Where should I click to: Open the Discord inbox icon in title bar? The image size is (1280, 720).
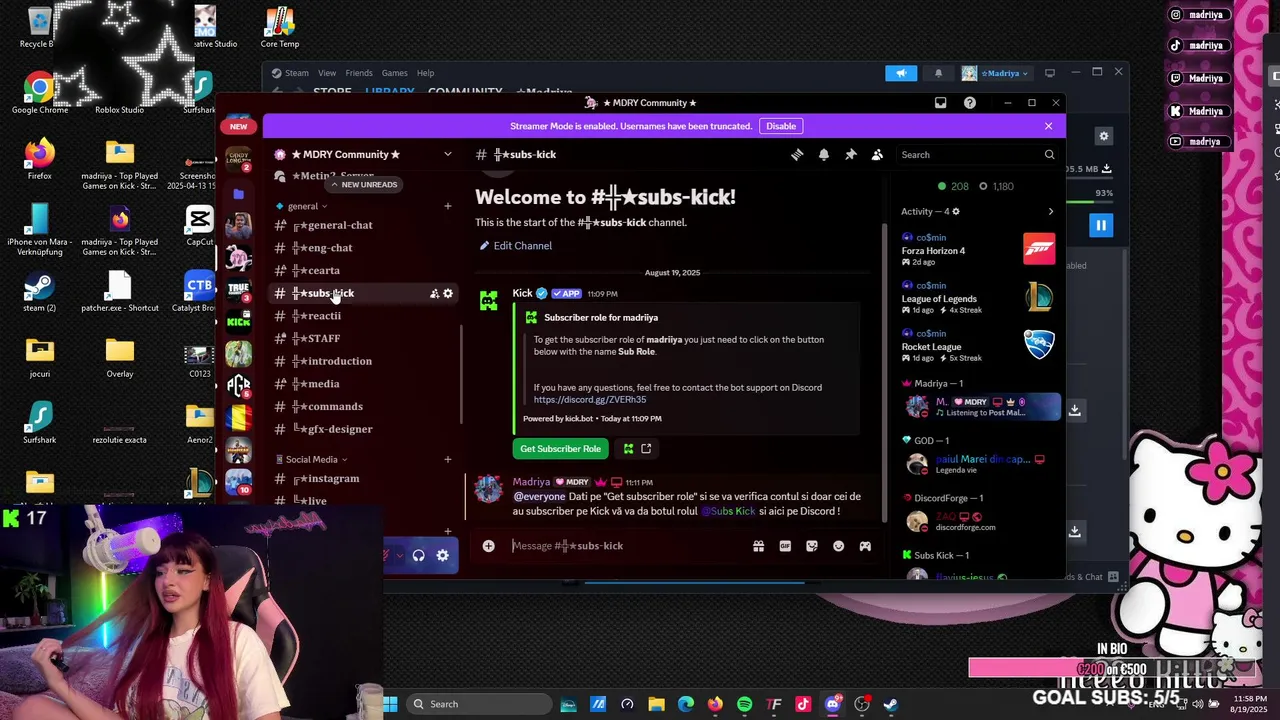(x=940, y=103)
